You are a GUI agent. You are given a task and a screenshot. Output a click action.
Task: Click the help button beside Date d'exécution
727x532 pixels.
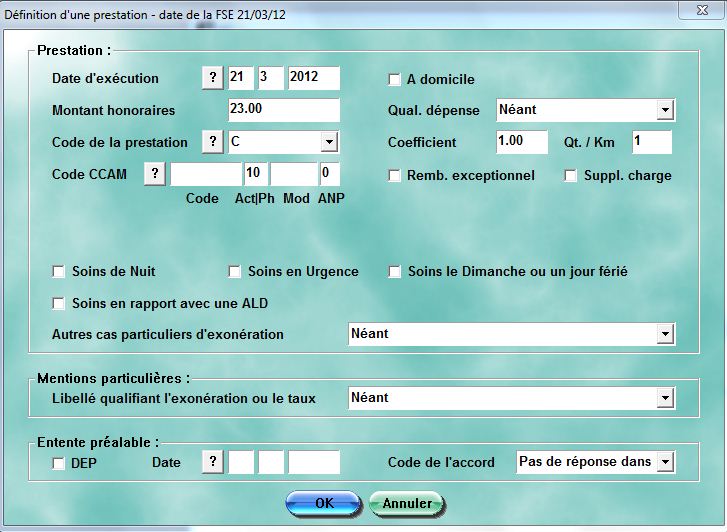click(213, 79)
